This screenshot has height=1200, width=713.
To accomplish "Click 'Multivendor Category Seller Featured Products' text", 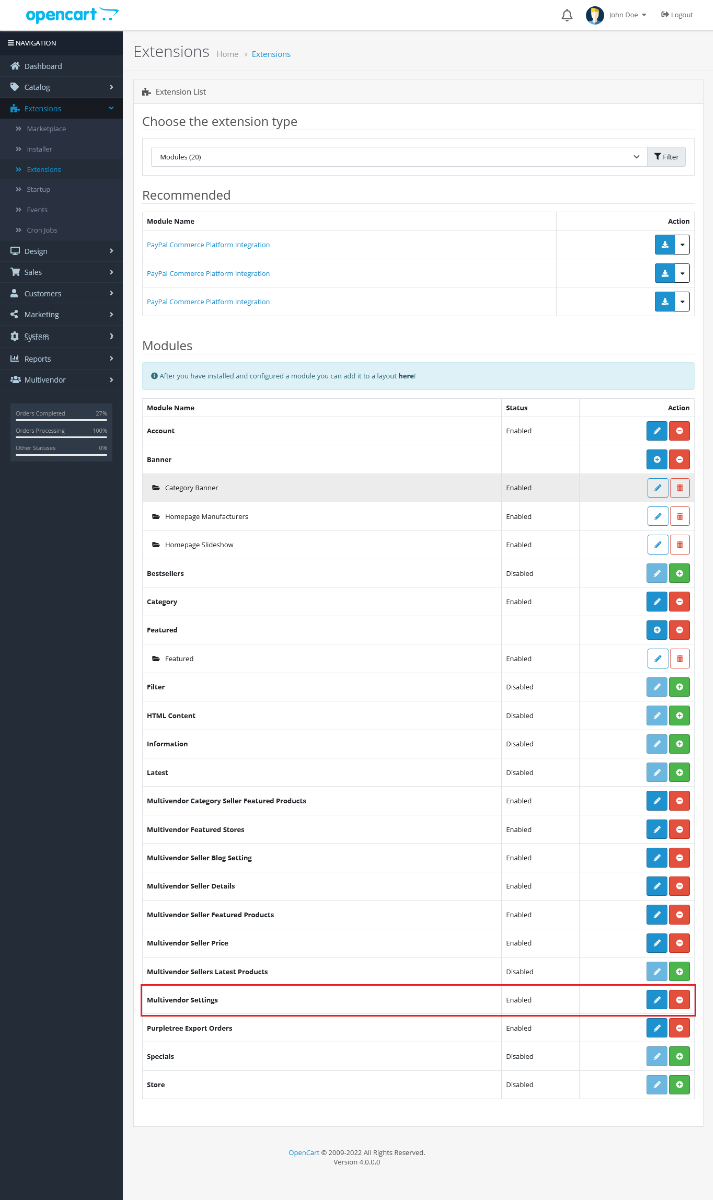I will click(226, 801).
